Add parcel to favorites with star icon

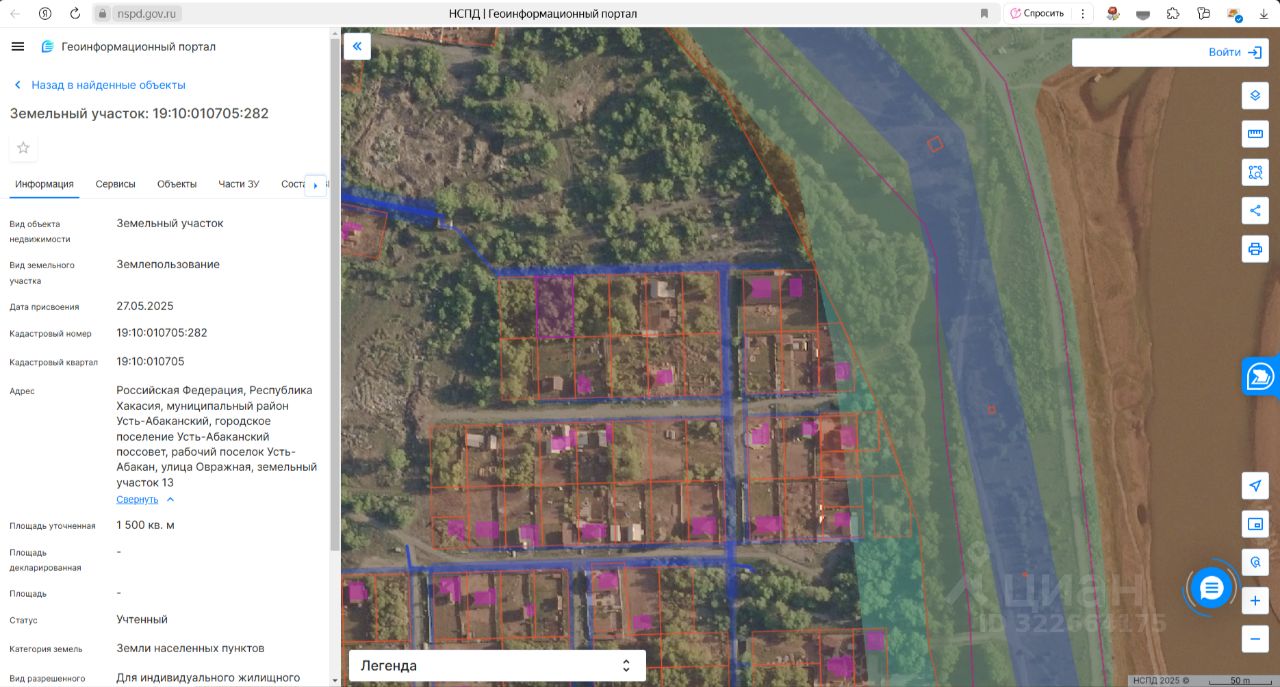tap(23, 148)
